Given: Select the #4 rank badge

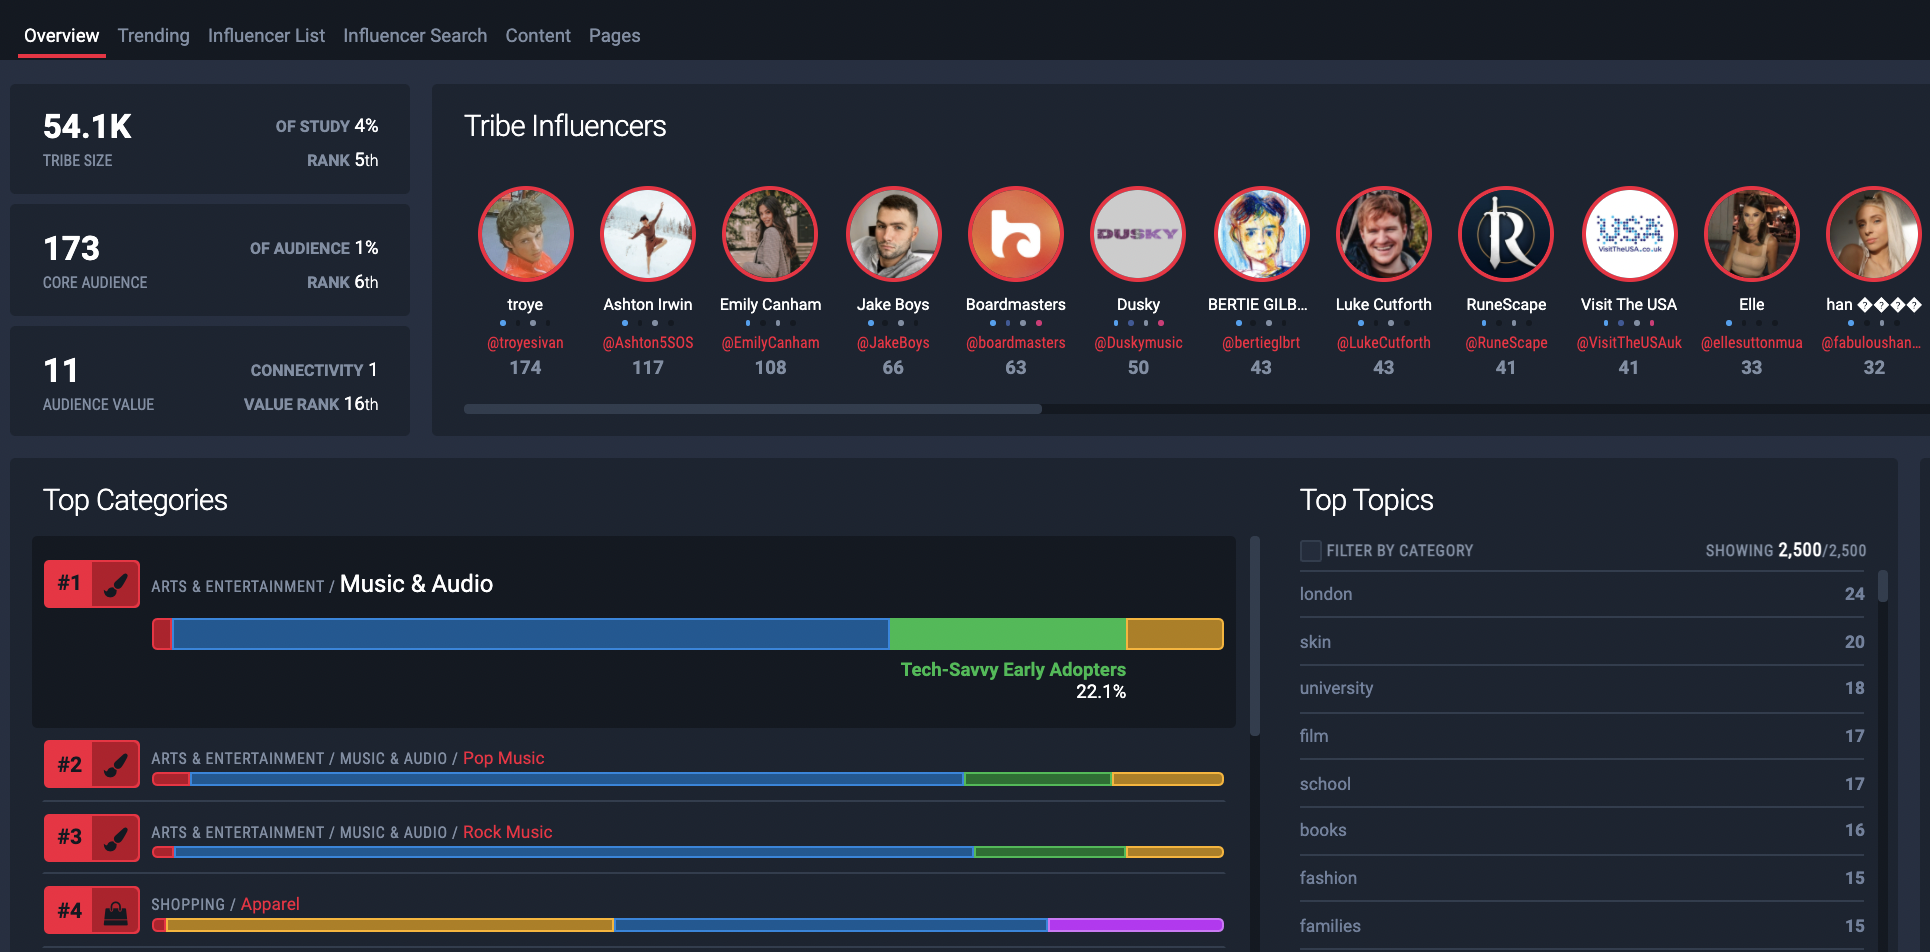Looking at the screenshot, I should tap(69, 911).
